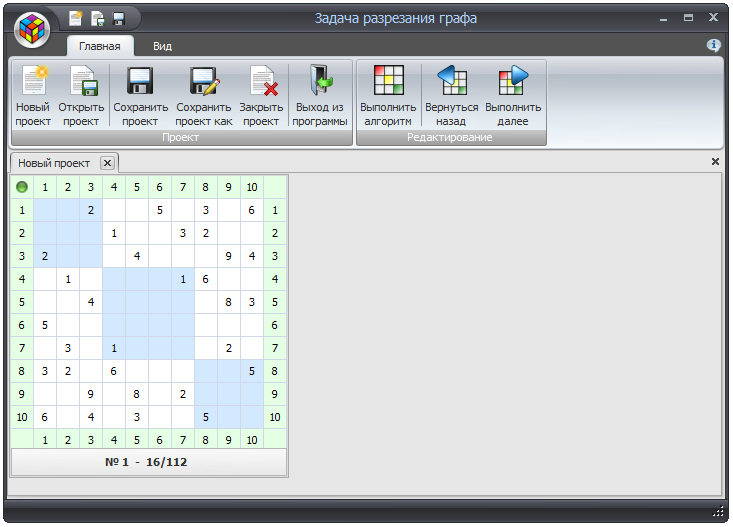The width and height of the screenshot is (733, 527).
Task: Select the Новый проект document tab
Action: point(54,163)
